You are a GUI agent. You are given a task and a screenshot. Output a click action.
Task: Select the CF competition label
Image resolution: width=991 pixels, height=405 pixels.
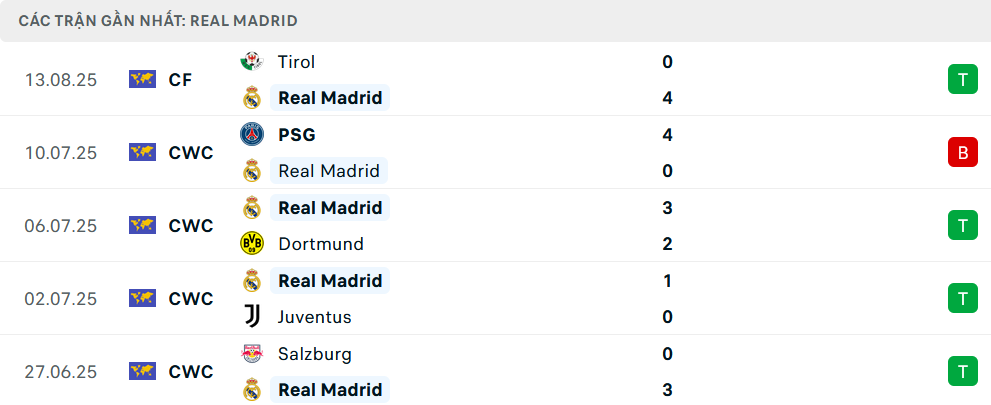click(181, 80)
